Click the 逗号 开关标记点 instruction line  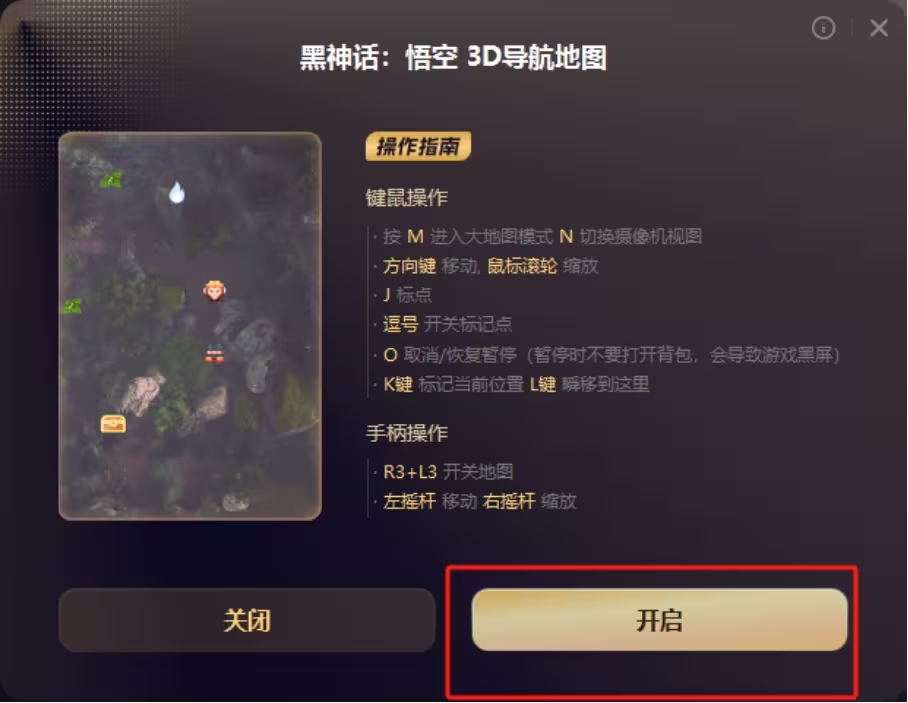[447, 324]
